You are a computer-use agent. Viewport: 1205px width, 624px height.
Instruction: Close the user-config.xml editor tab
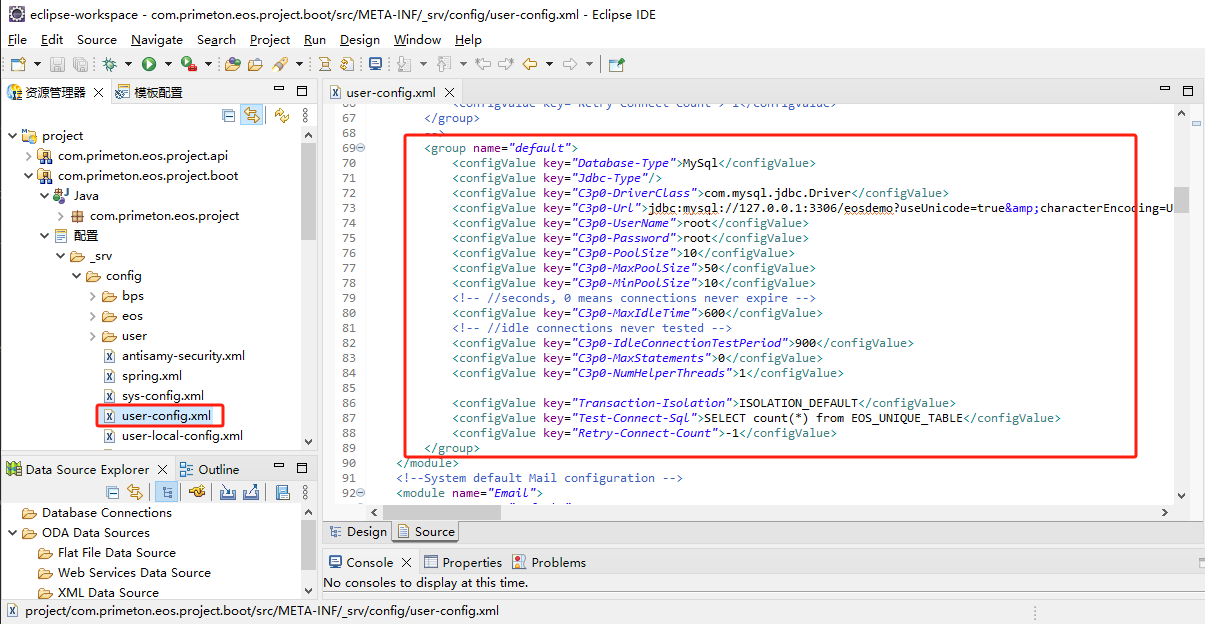(448, 93)
